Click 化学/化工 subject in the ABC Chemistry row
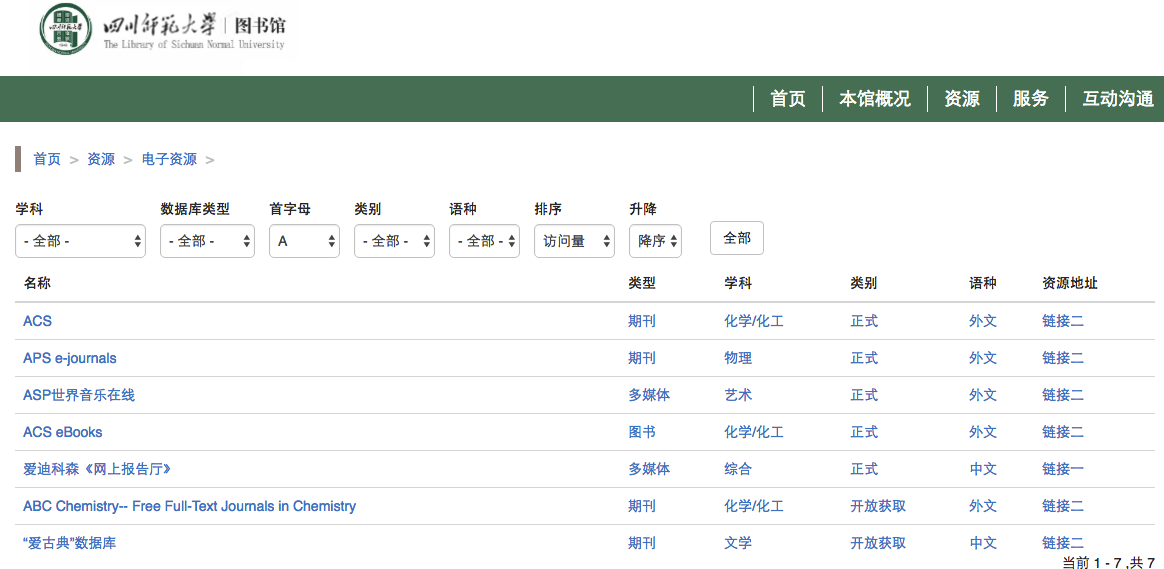This screenshot has width=1164, height=569. (753, 506)
